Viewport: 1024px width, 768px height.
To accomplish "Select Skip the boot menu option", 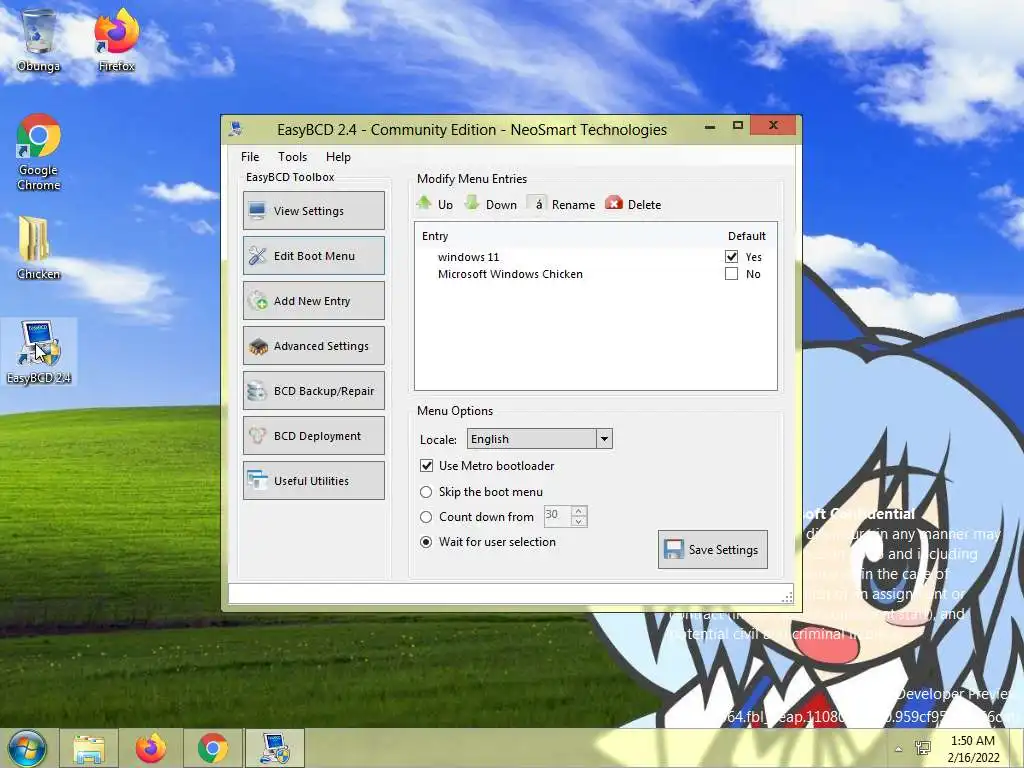I will [426, 492].
